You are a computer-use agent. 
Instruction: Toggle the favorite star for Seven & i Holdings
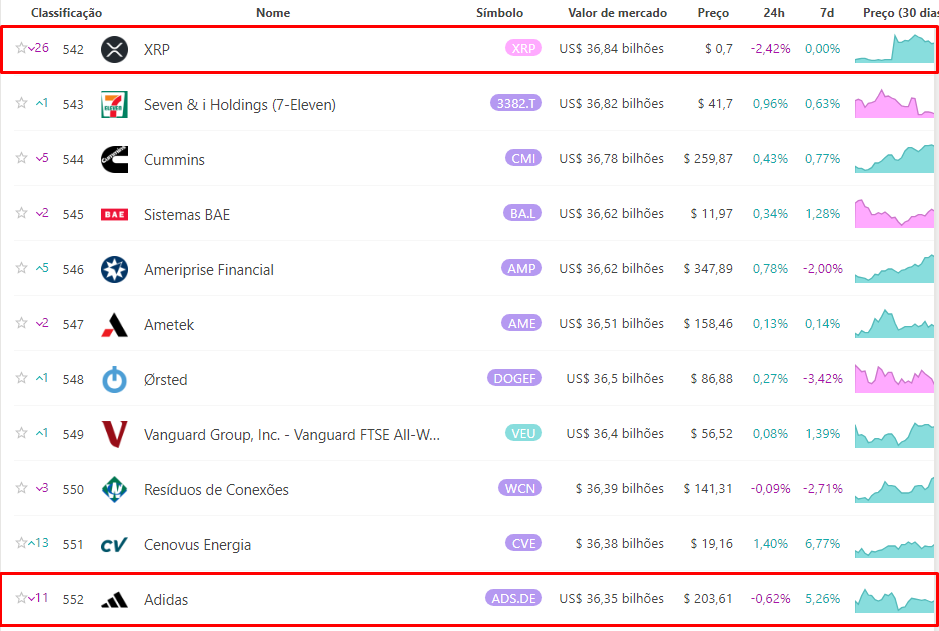(21, 103)
